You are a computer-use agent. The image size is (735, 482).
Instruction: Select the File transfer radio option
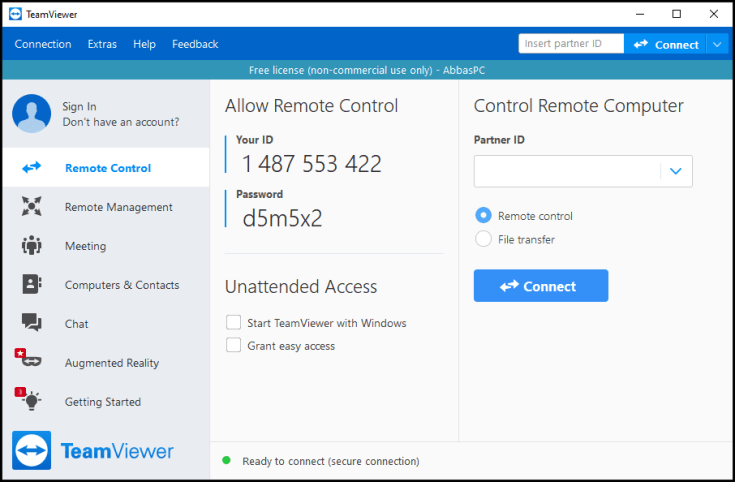point(483,239)
